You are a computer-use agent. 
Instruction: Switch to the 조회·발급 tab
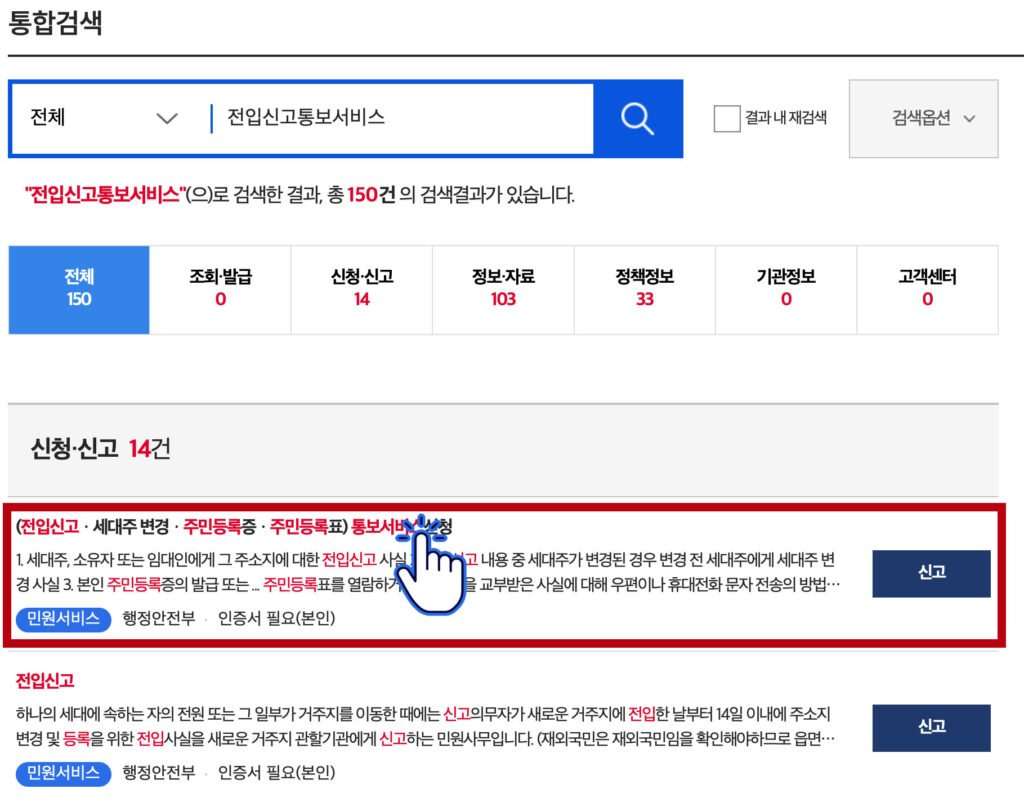[220, 289]
